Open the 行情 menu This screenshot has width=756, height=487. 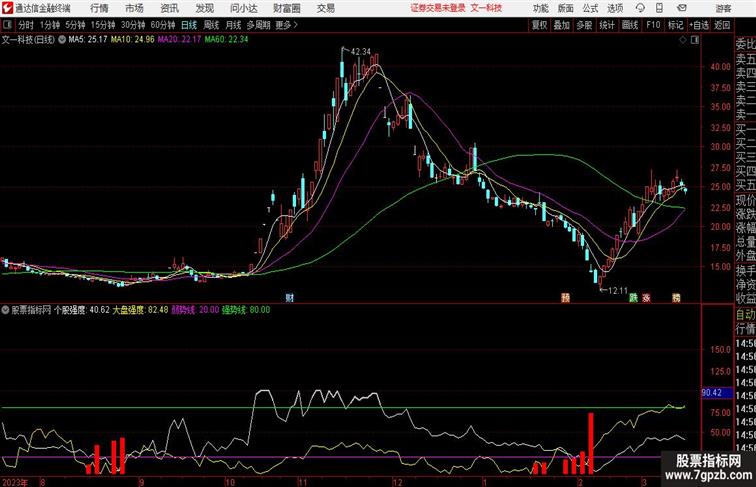(99, 8)
